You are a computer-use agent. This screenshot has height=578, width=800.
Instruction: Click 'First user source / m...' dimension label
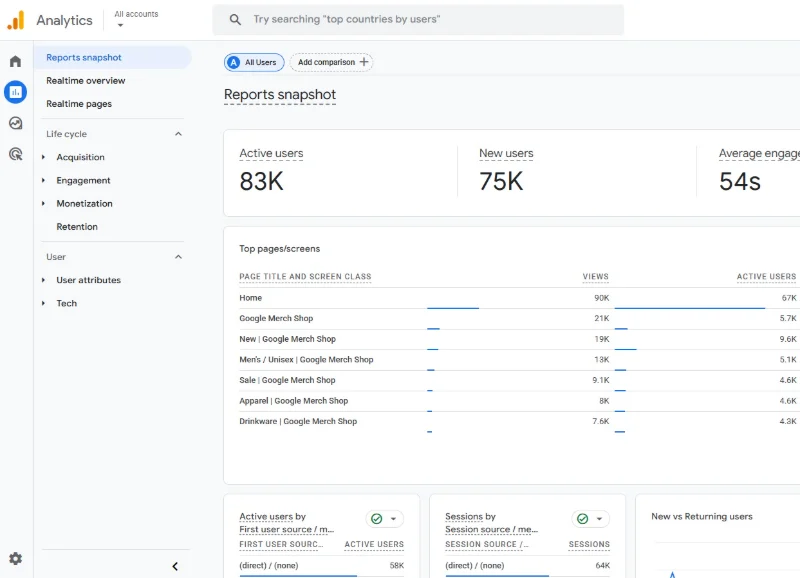[287, 530]
